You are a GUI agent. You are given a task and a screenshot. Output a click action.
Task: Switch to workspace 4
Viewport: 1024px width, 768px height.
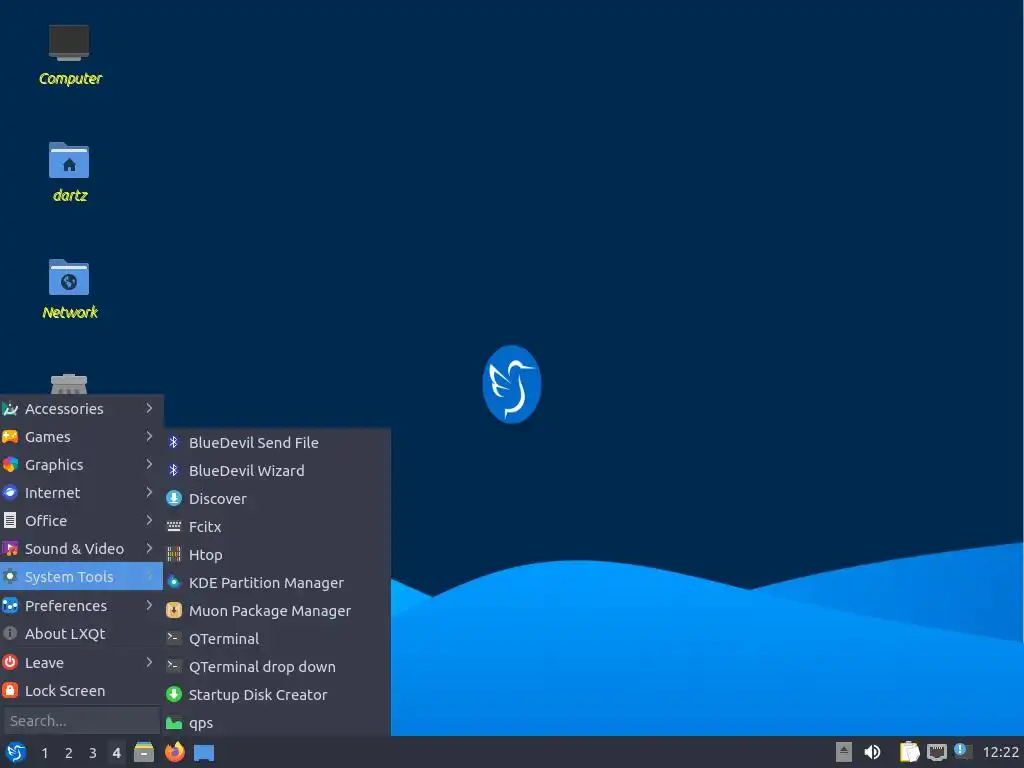coord(117,753)
